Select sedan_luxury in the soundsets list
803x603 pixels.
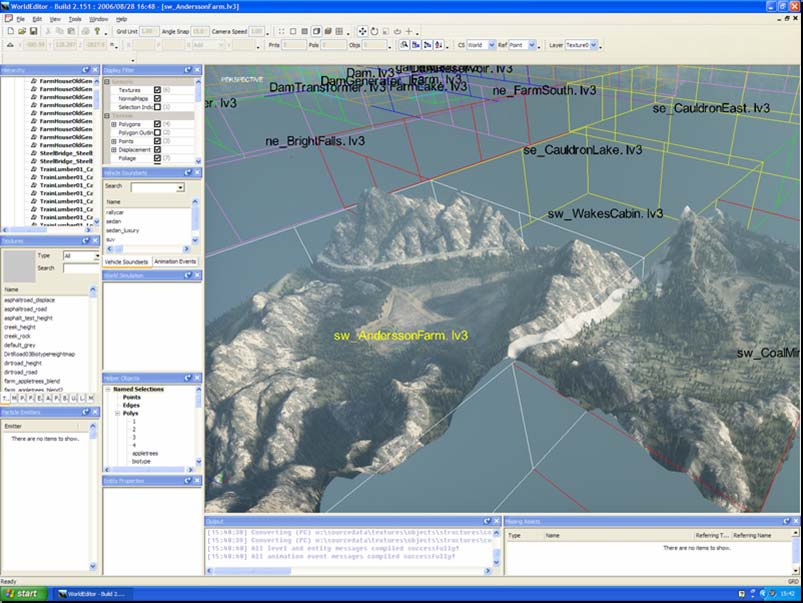coord(122,231)
